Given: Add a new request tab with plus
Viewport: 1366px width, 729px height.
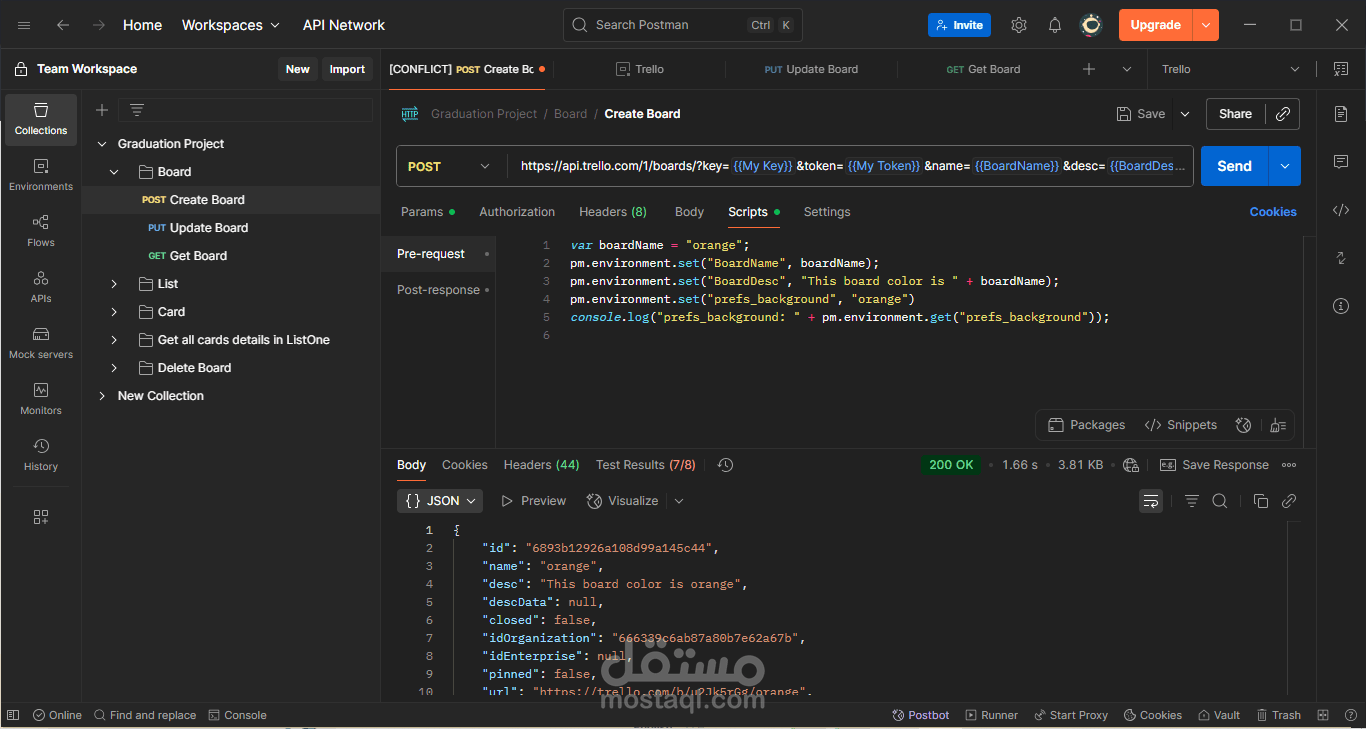Looking at the screenshot, I should [x=1089, y=69].
